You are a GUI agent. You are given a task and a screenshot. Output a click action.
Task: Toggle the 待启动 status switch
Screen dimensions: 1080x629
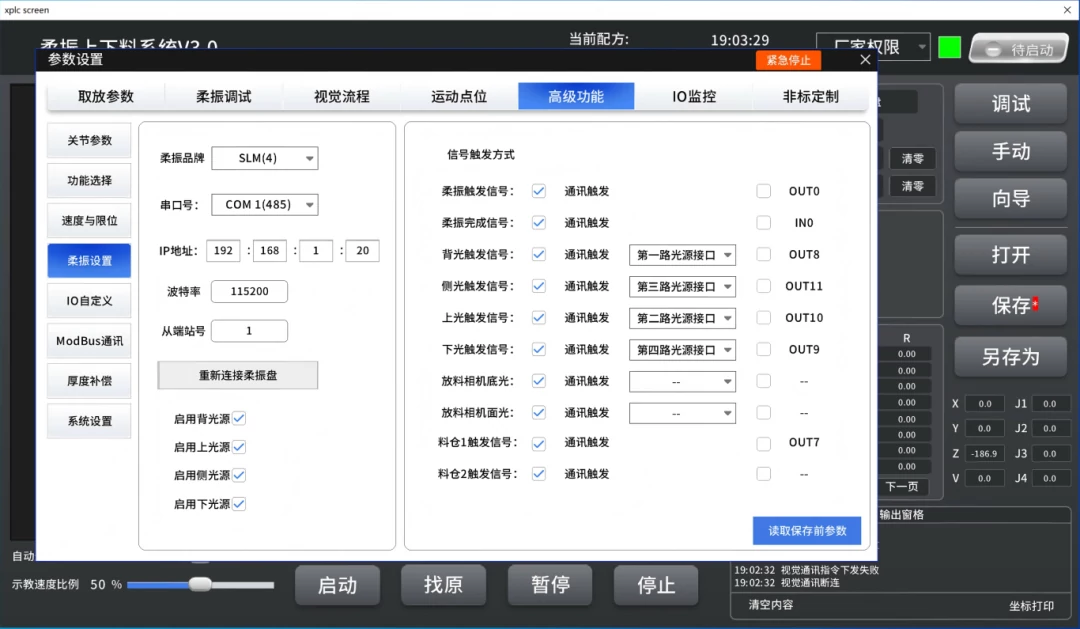pyautogui.click(x=1019, y=49)
